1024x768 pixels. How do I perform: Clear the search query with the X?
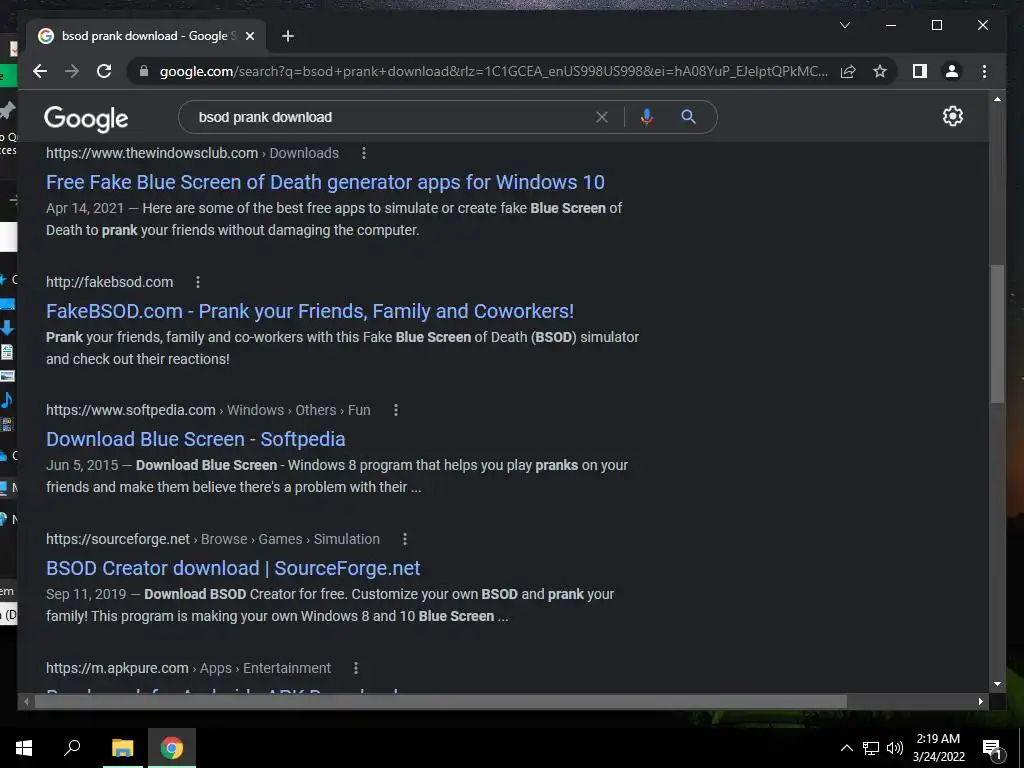(x=601, y=117)
